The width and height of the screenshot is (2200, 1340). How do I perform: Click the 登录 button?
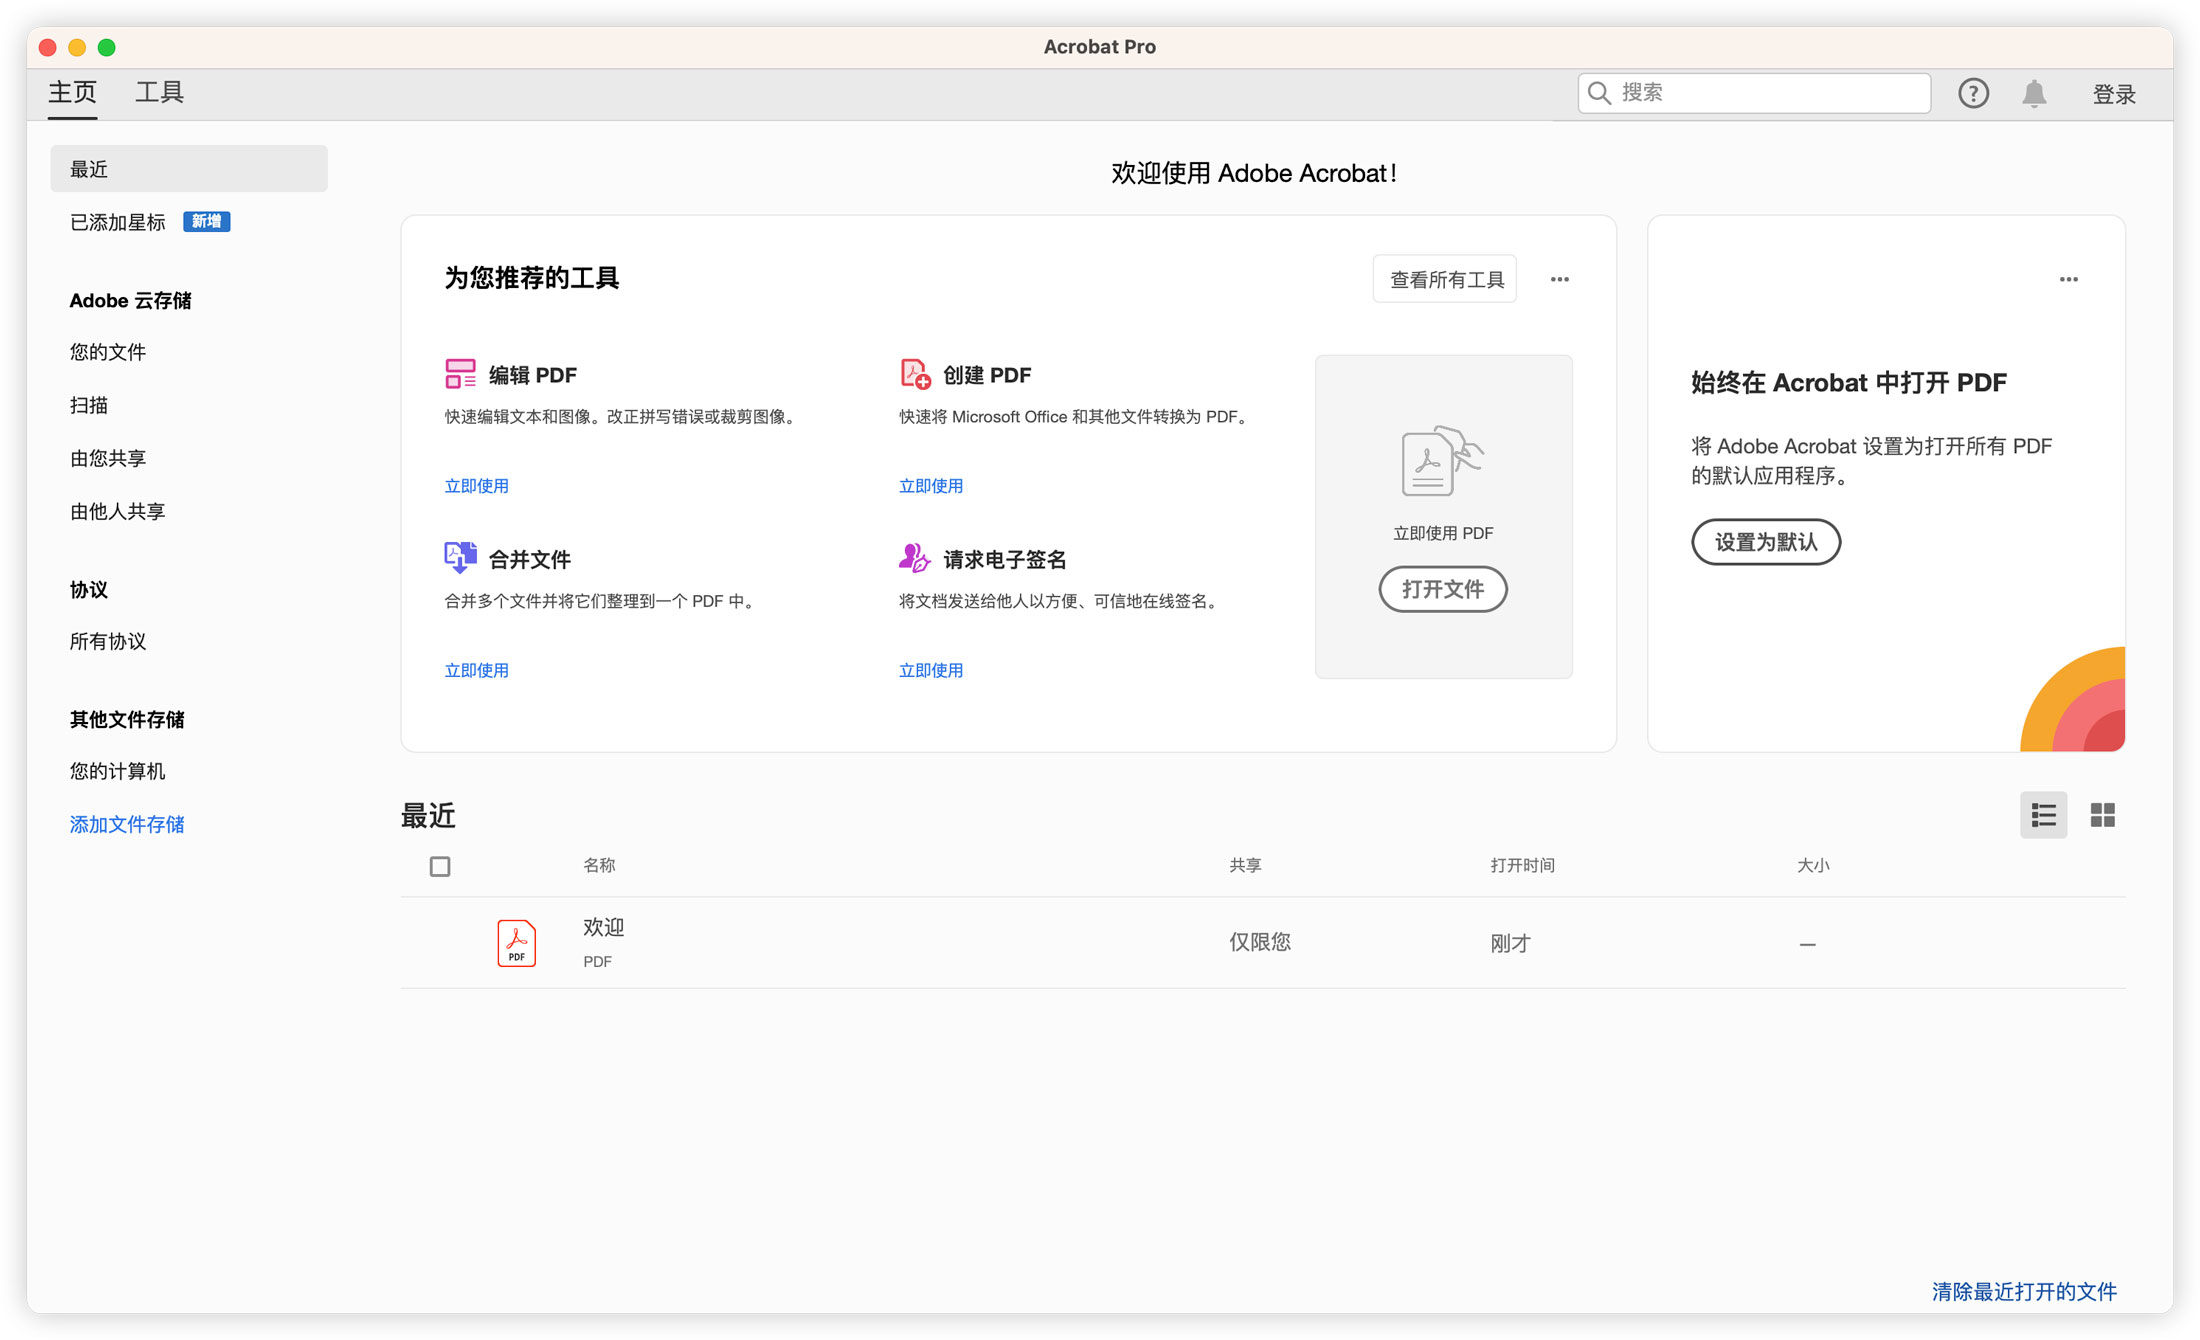click(x=2114, y=94)
